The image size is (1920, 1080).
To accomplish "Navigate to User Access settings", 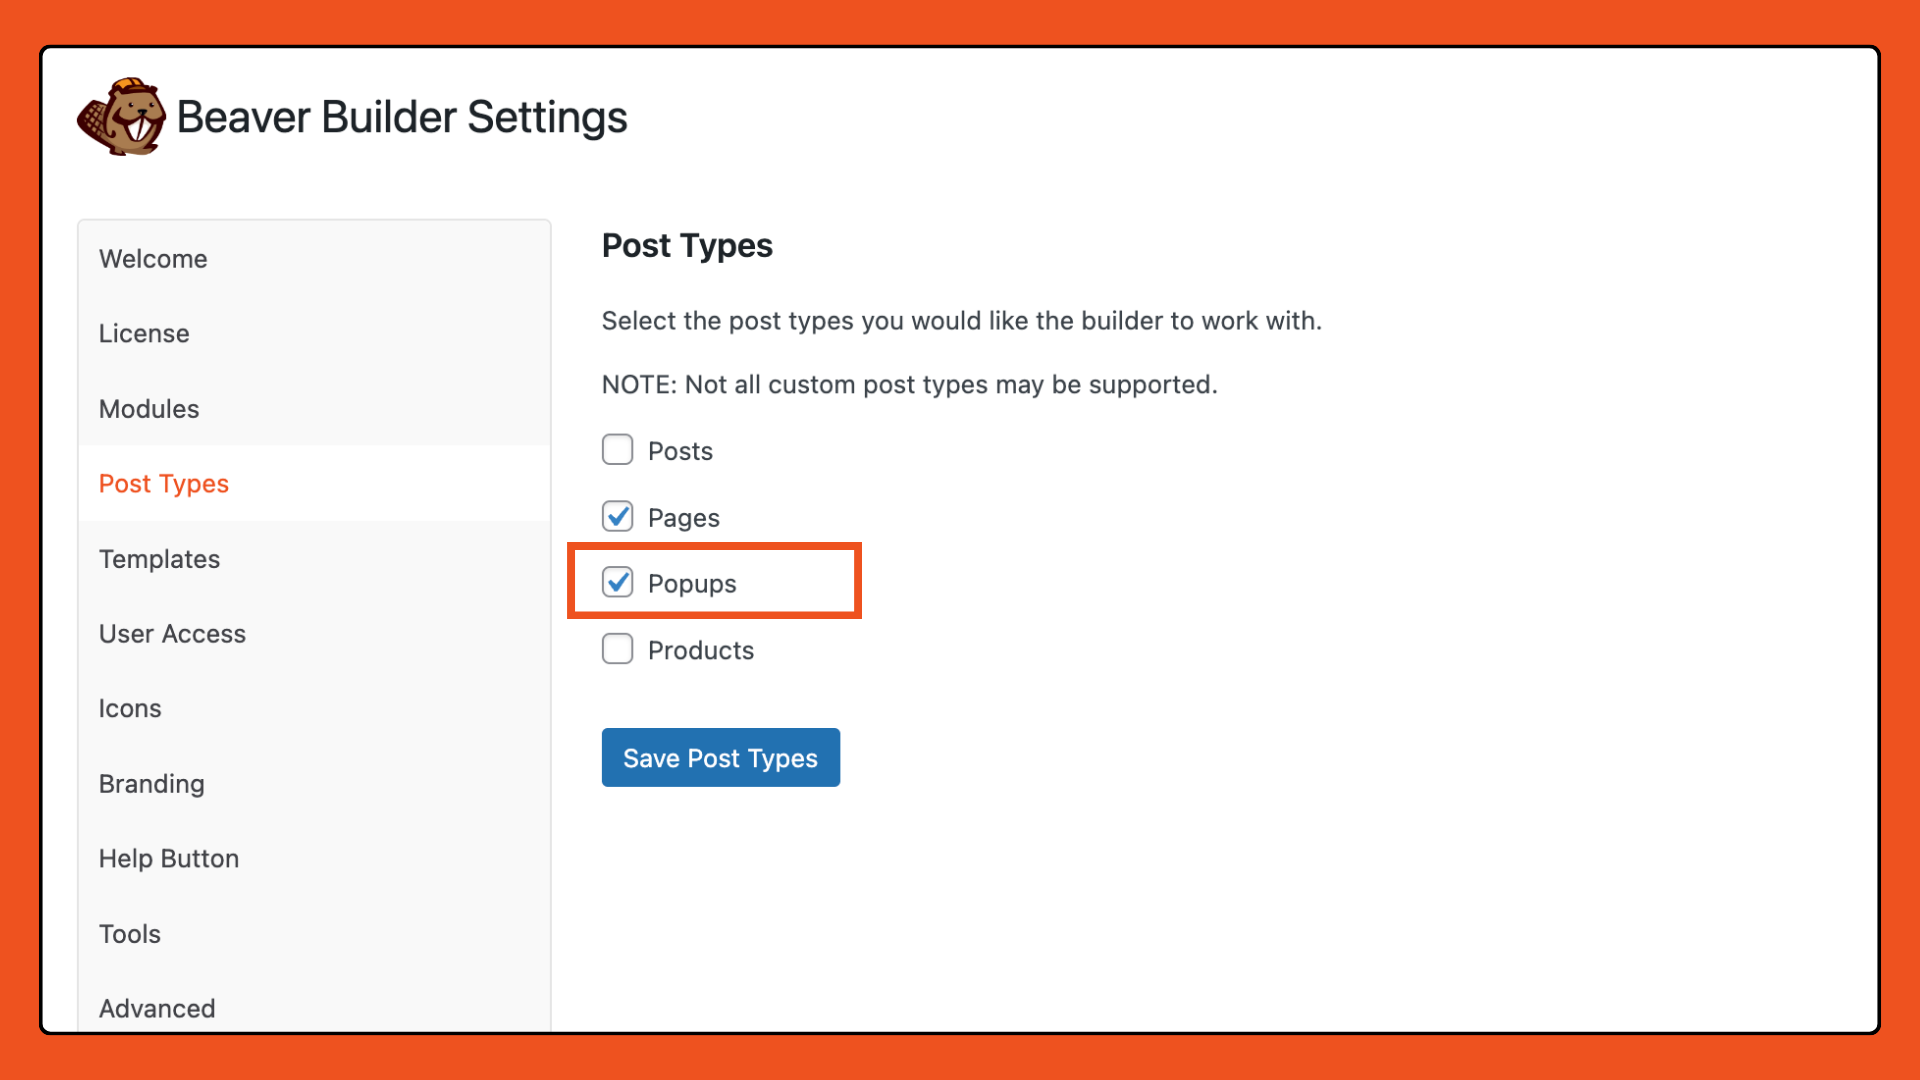I will (172, 634).
